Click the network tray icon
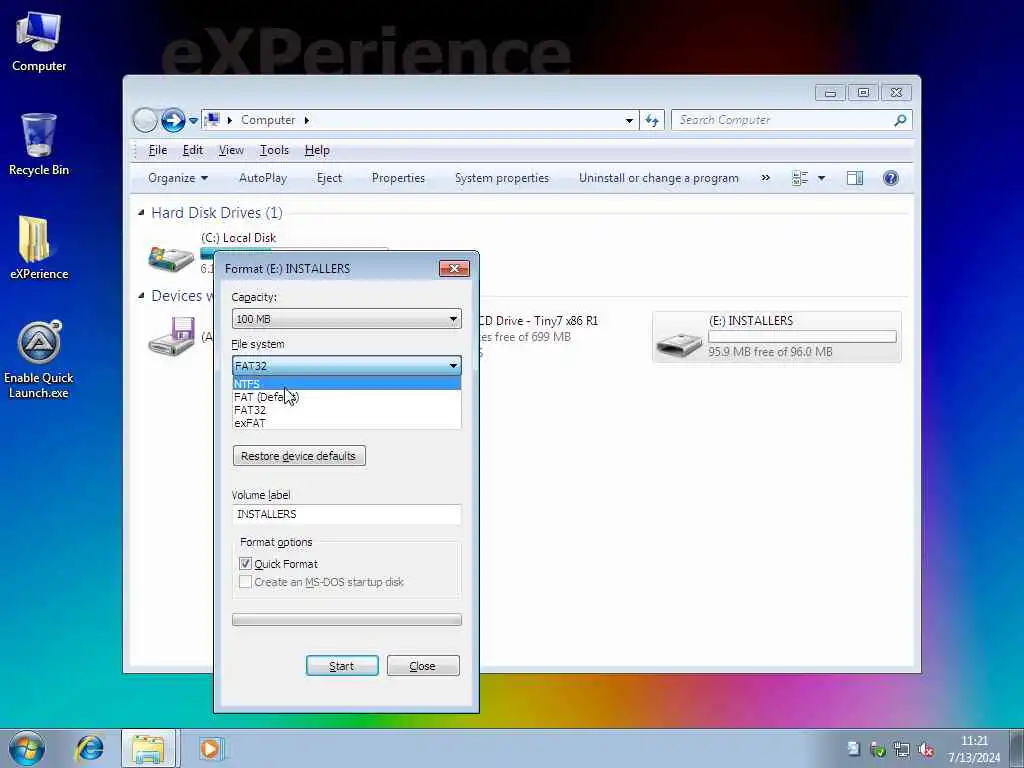This screenshot has height=768, width=1024. [x=902, y=750]
